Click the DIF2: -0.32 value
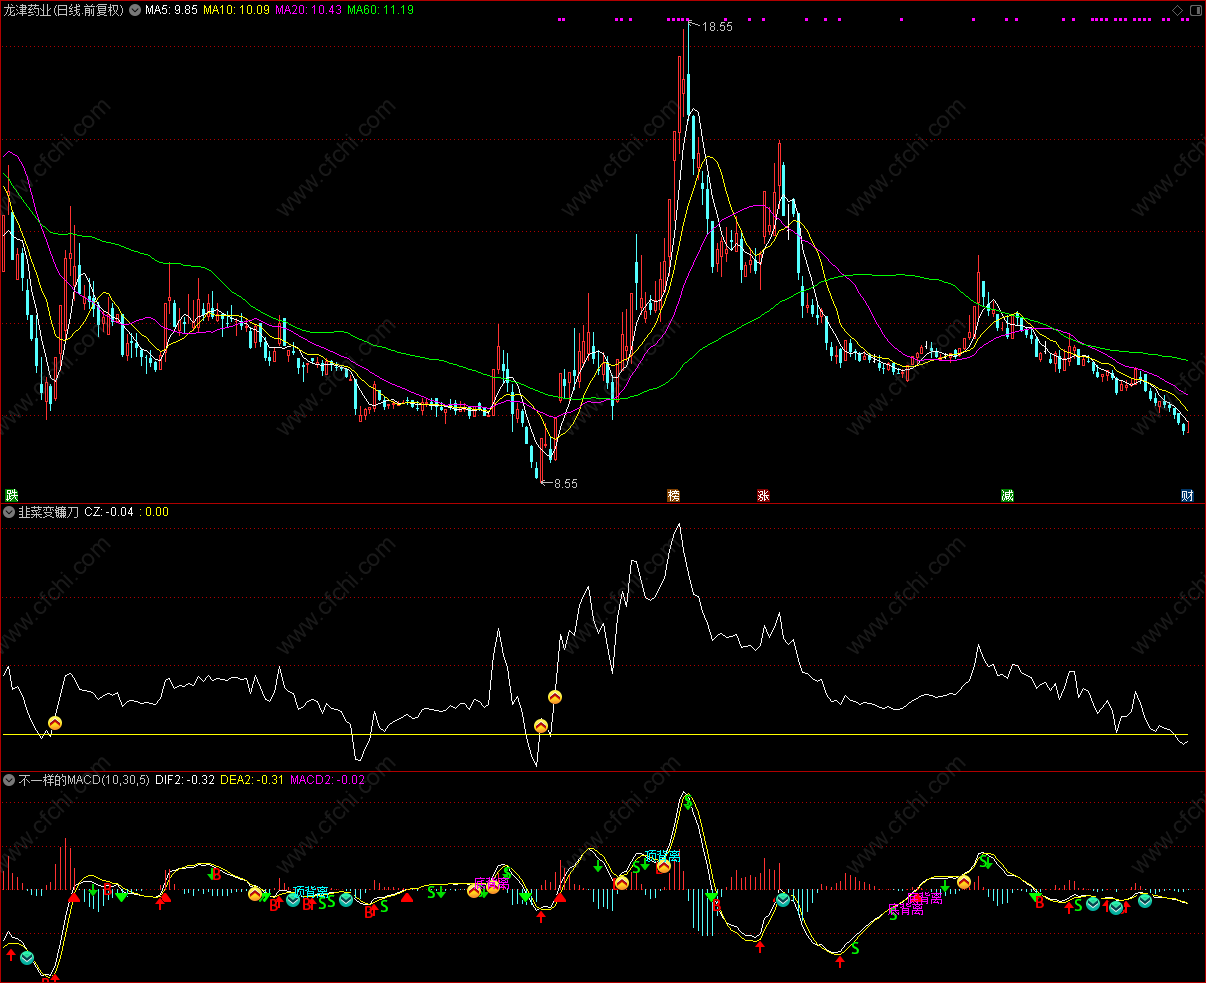Image resolution: width=1206 pixels, height=983 pixels. coord(185,779)
